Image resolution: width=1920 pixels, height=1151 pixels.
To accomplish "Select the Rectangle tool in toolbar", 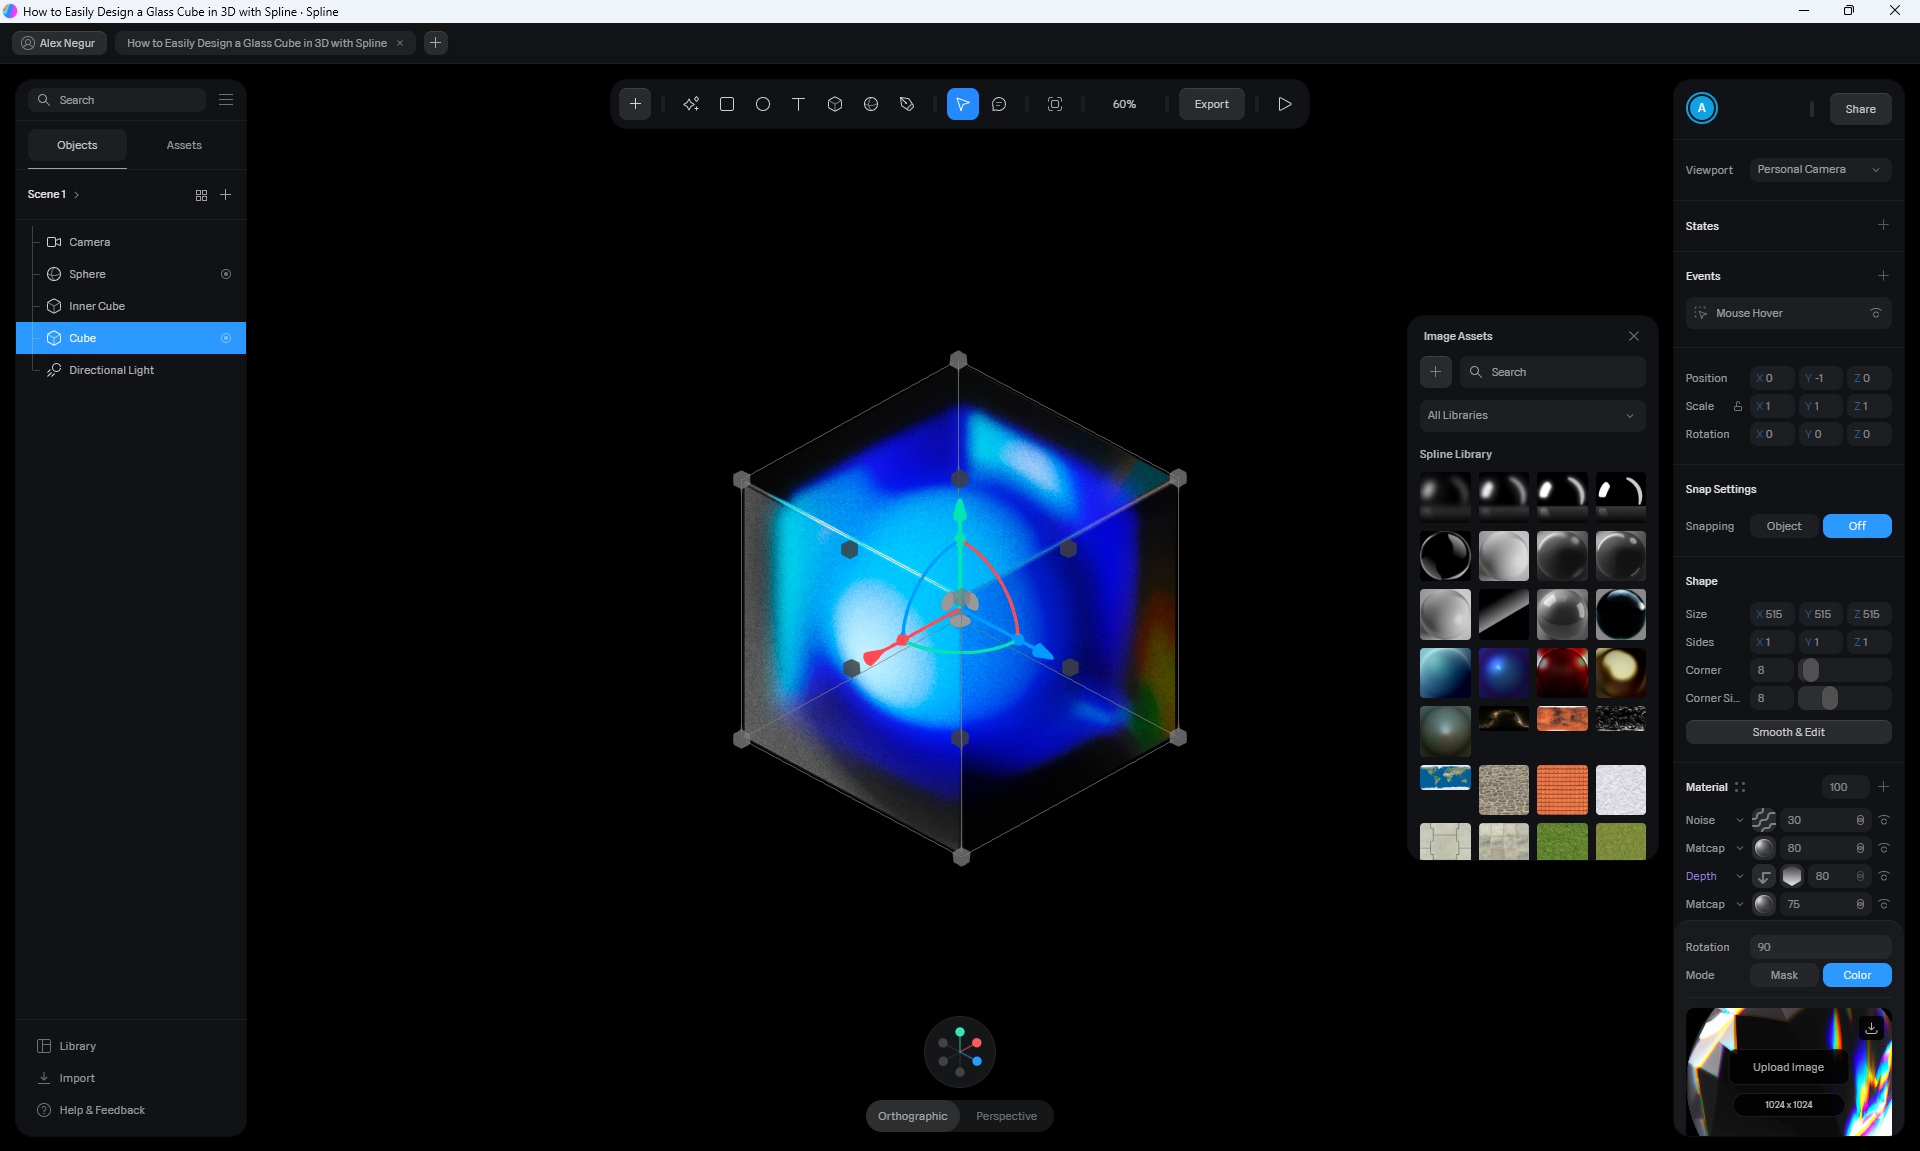I will coord(727,104).
